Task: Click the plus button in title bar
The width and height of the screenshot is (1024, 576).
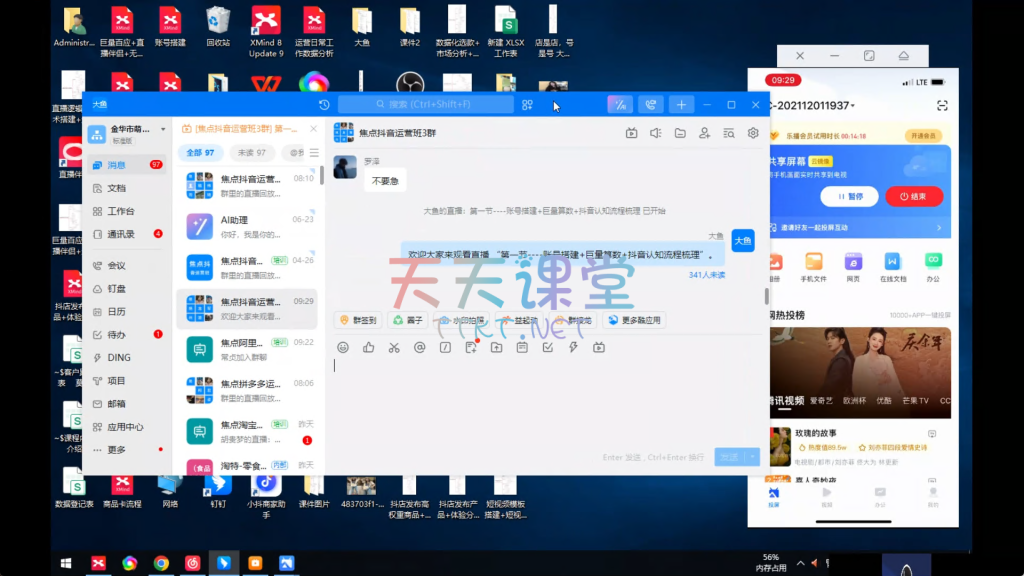Action: (681, 105)
